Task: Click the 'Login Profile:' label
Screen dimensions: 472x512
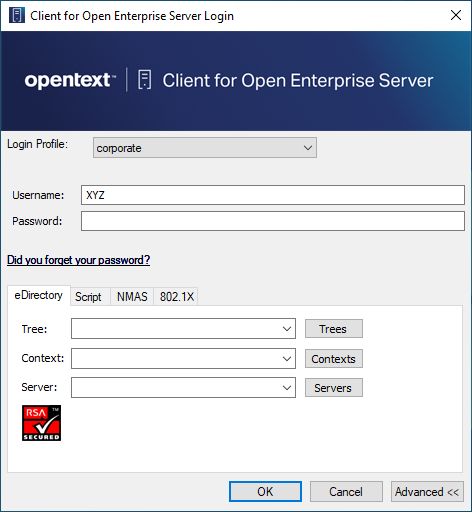Action: (37, 144)
